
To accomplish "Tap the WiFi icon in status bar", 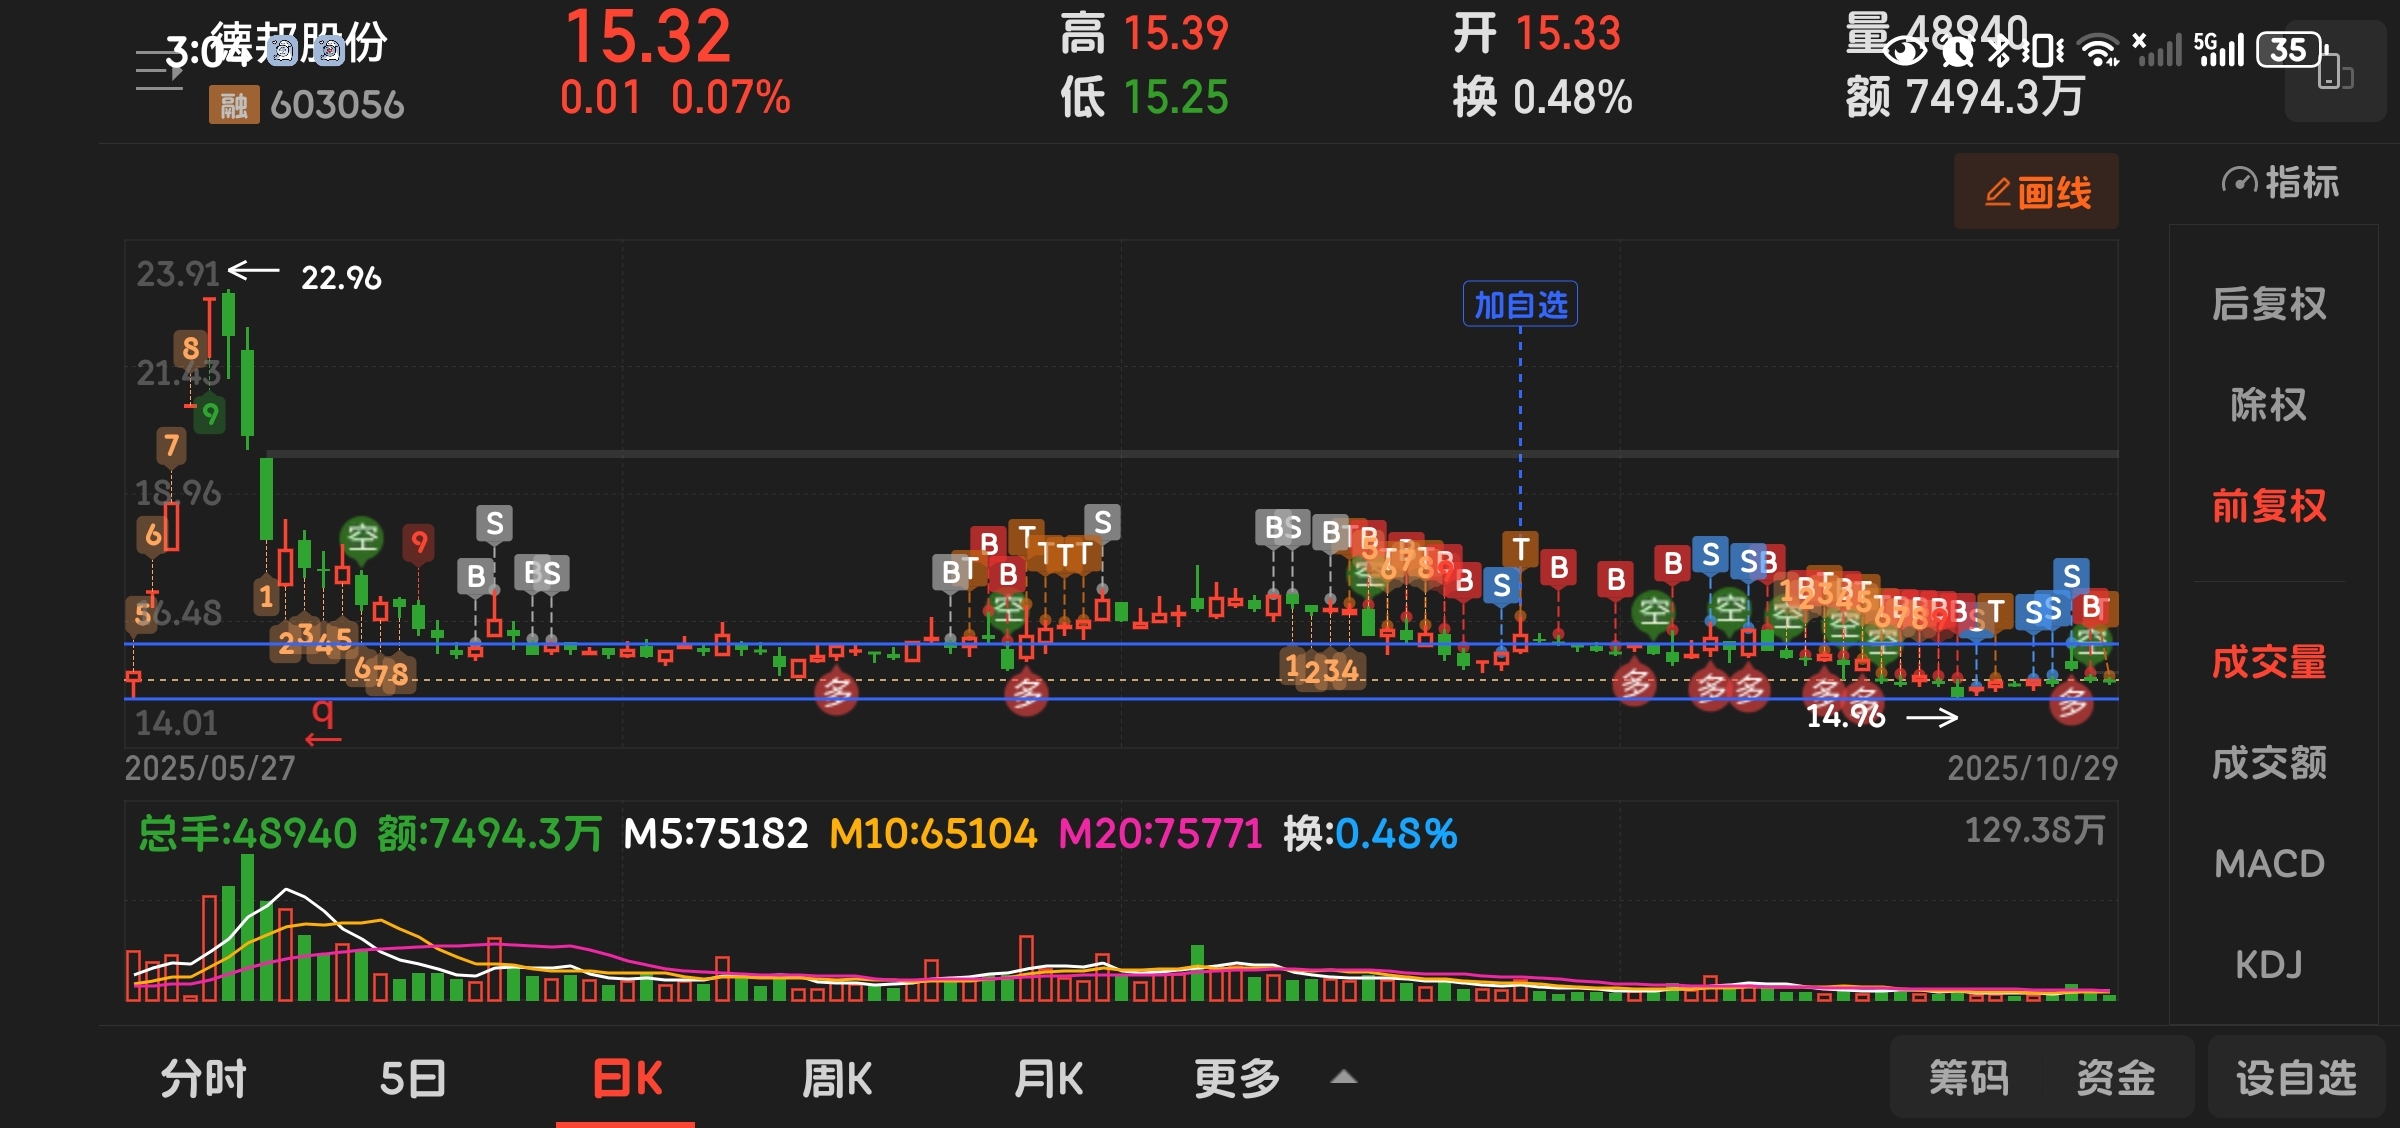I will coord(2098,49).
